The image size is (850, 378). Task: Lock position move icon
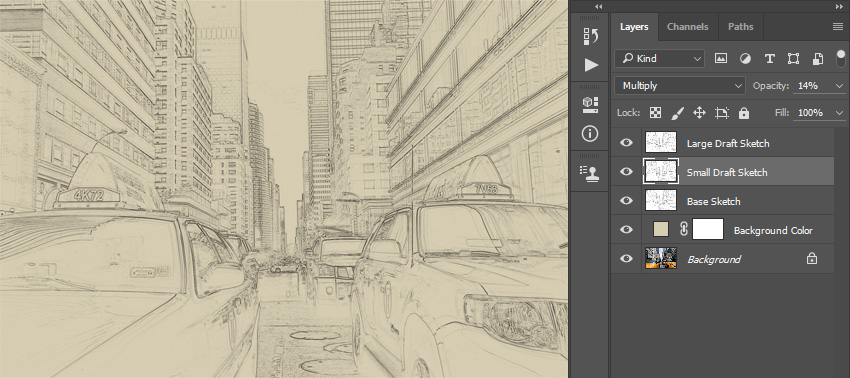[x=699, y=113]
